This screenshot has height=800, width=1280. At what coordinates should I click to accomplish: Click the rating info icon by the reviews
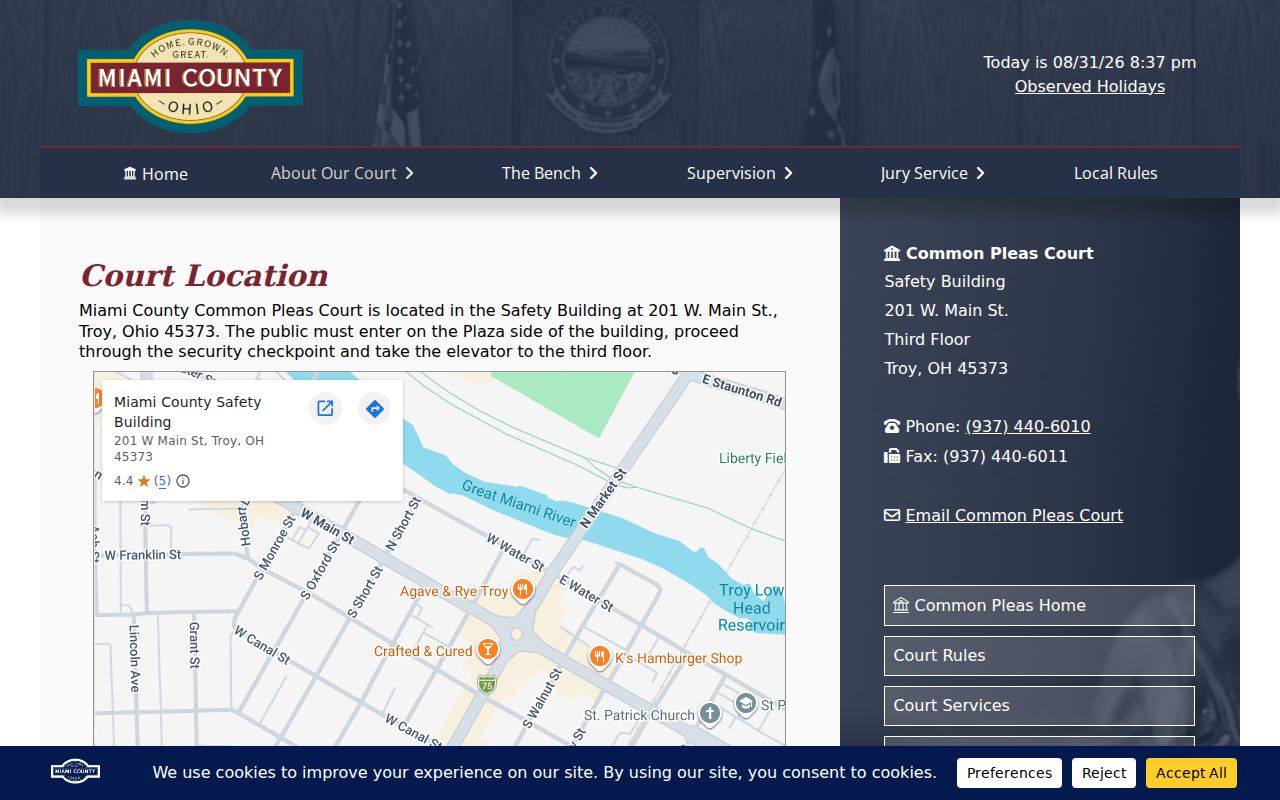pyautogui.click(x=183, y=481)
